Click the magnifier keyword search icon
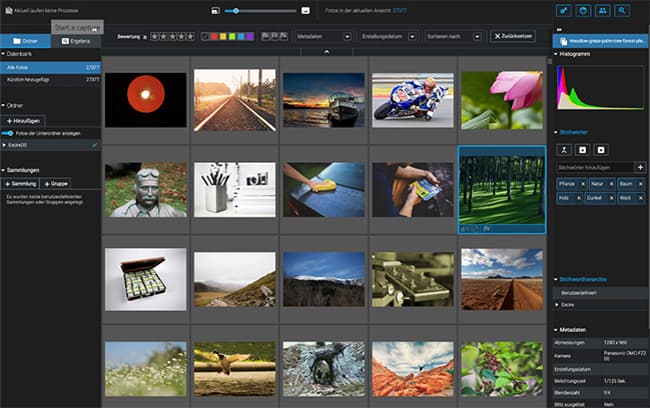 (622, 11)
